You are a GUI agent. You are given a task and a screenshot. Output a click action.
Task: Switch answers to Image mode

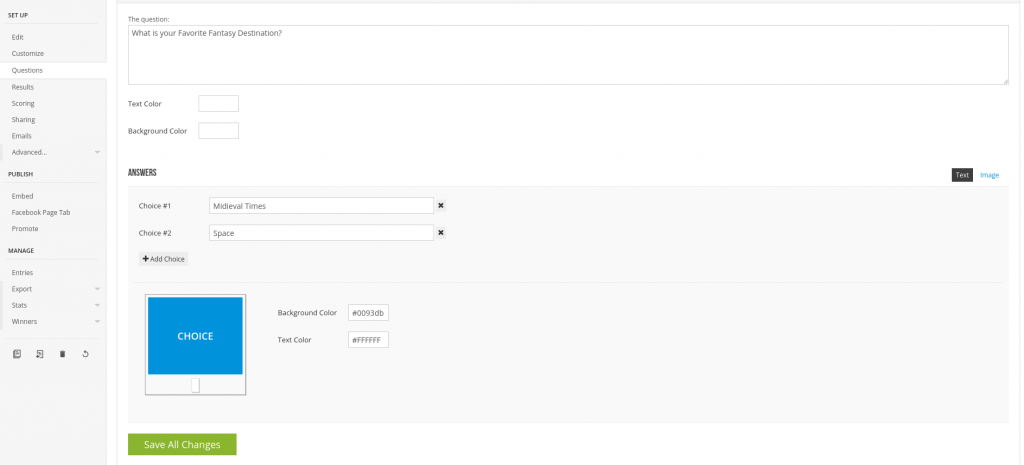tap(989, 175)
